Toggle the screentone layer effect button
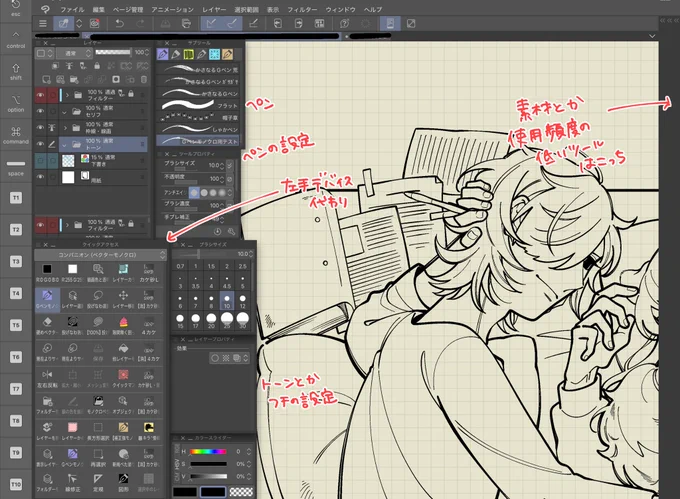 click(x=226, y=358)
